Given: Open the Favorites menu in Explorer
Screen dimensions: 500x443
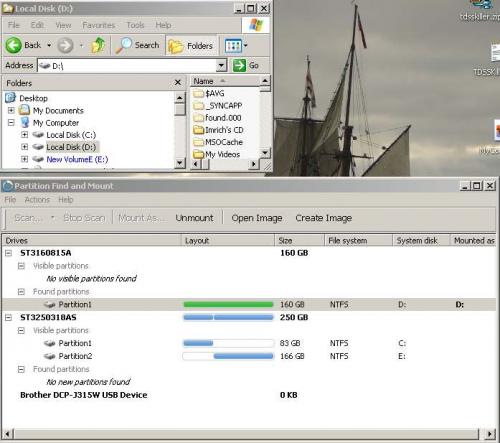Looking at the screenshot, I should point(99,25).
